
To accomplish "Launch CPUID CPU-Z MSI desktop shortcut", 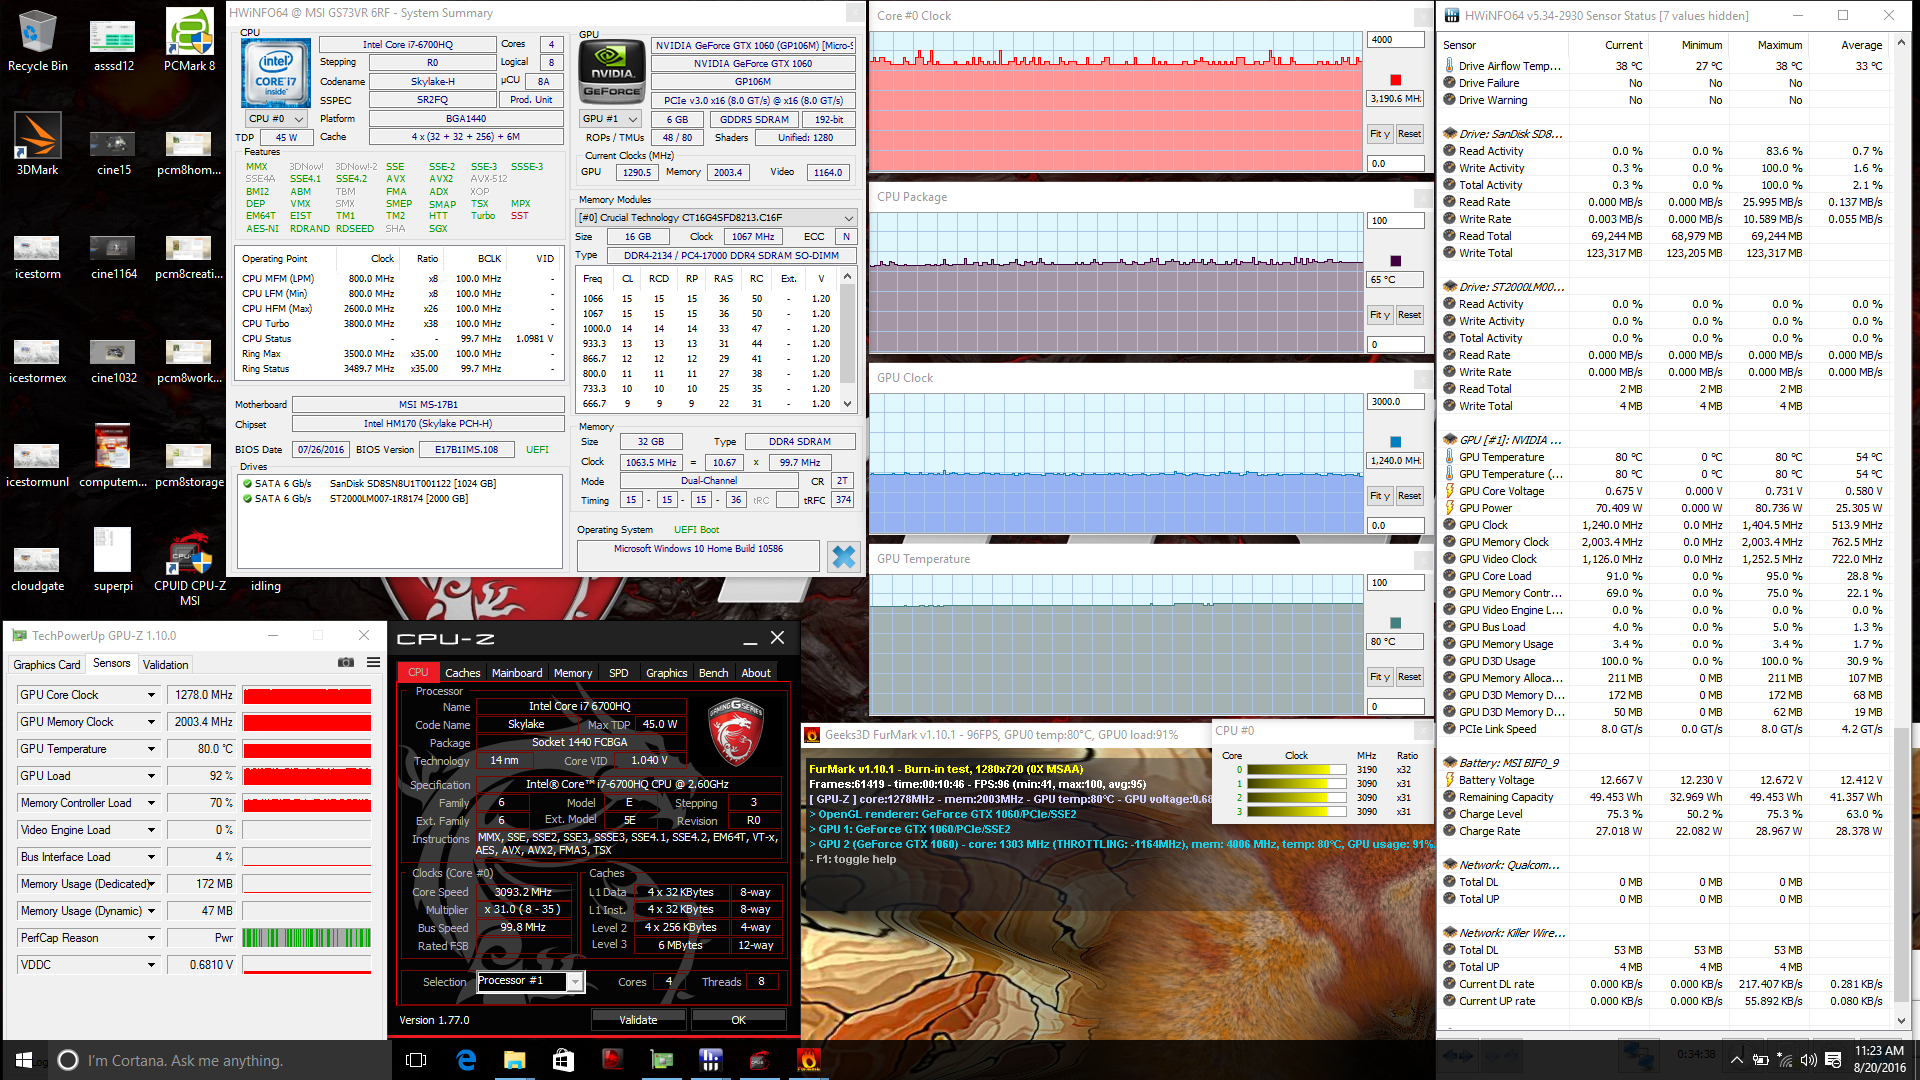I will (189, 568).
